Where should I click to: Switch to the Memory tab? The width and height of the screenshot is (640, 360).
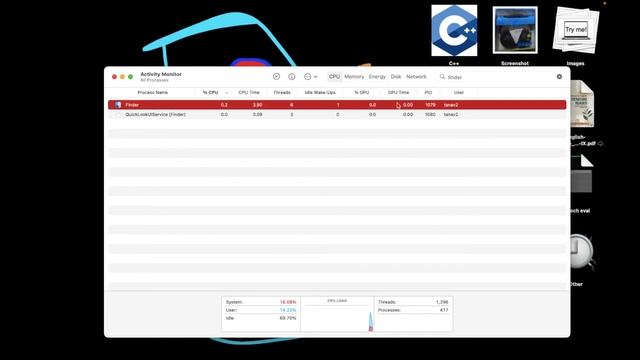[x=354, y=77]
